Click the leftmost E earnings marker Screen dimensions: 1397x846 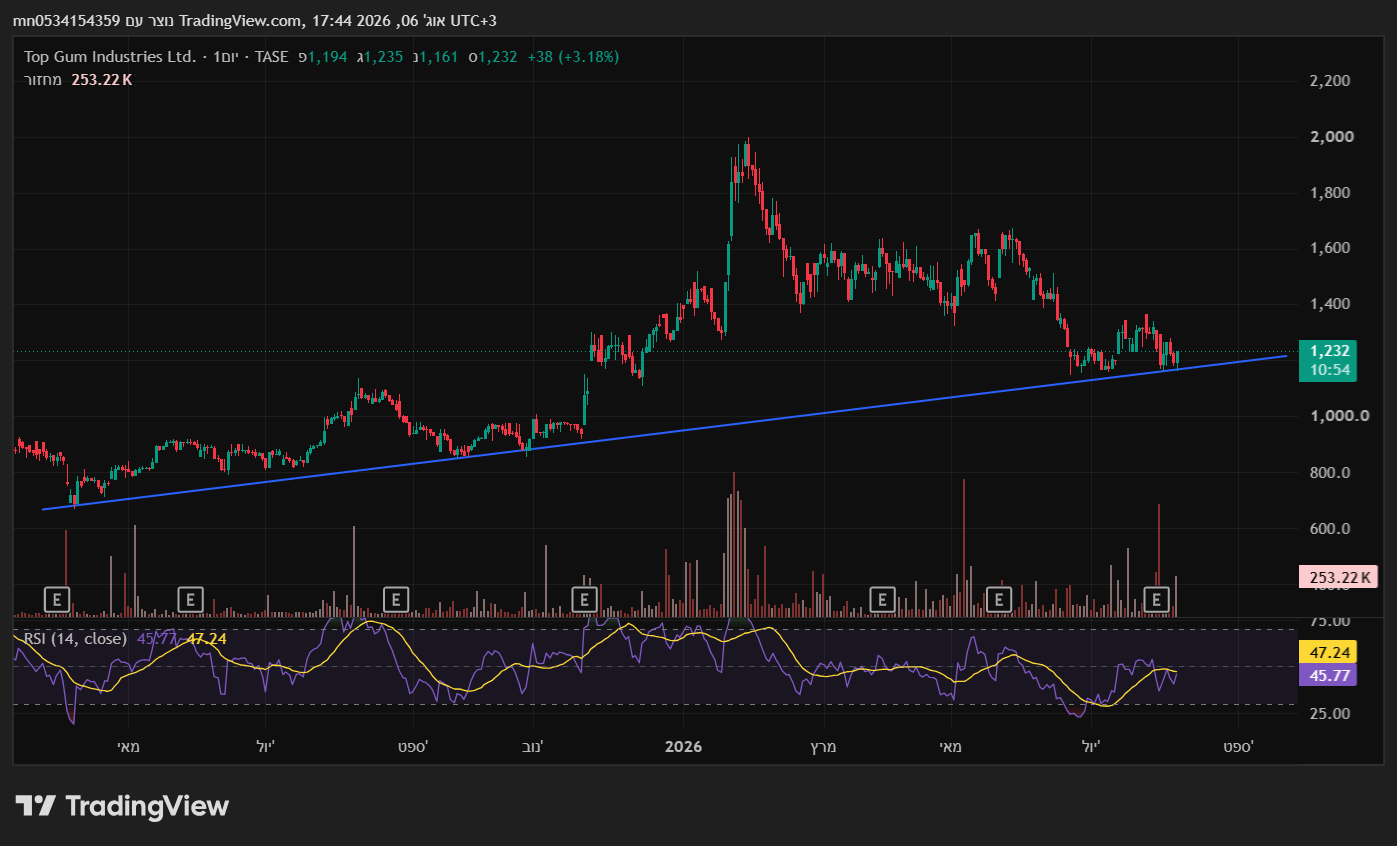pyautogui.click(x=58, y=599)
